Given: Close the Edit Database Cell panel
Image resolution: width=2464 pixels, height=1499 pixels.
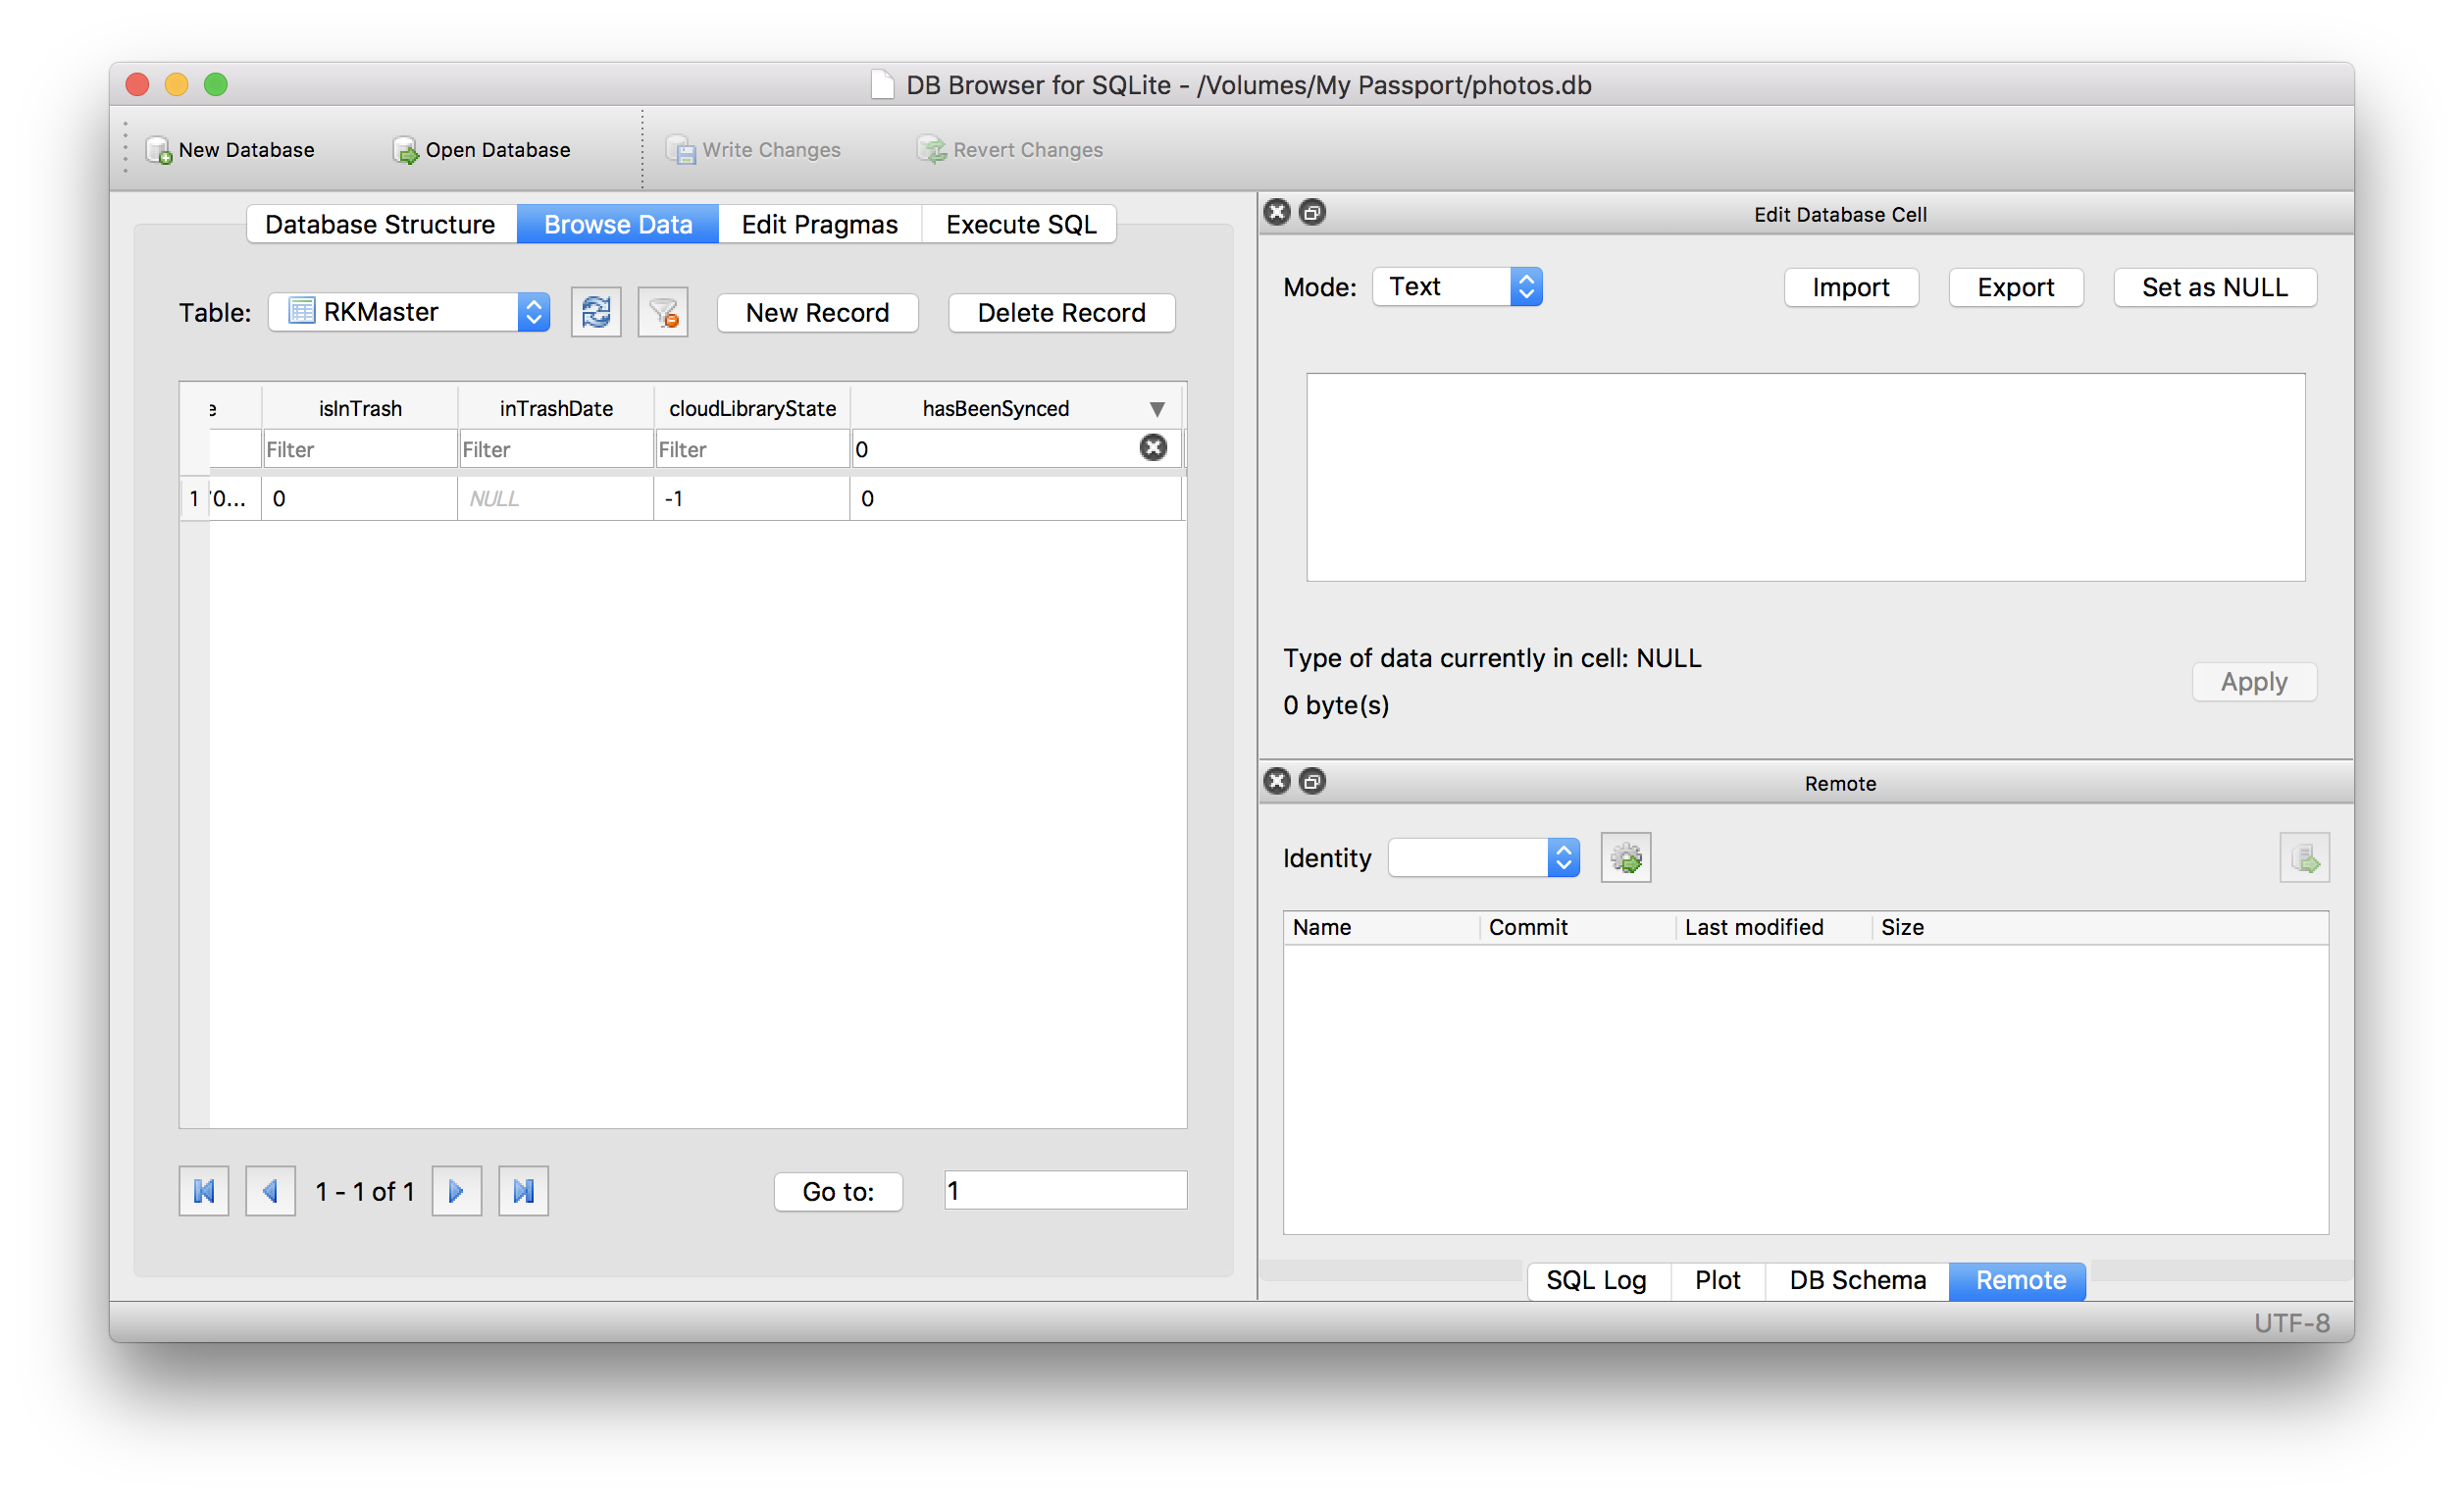Looking at the screenshot, I should 1277,212.
